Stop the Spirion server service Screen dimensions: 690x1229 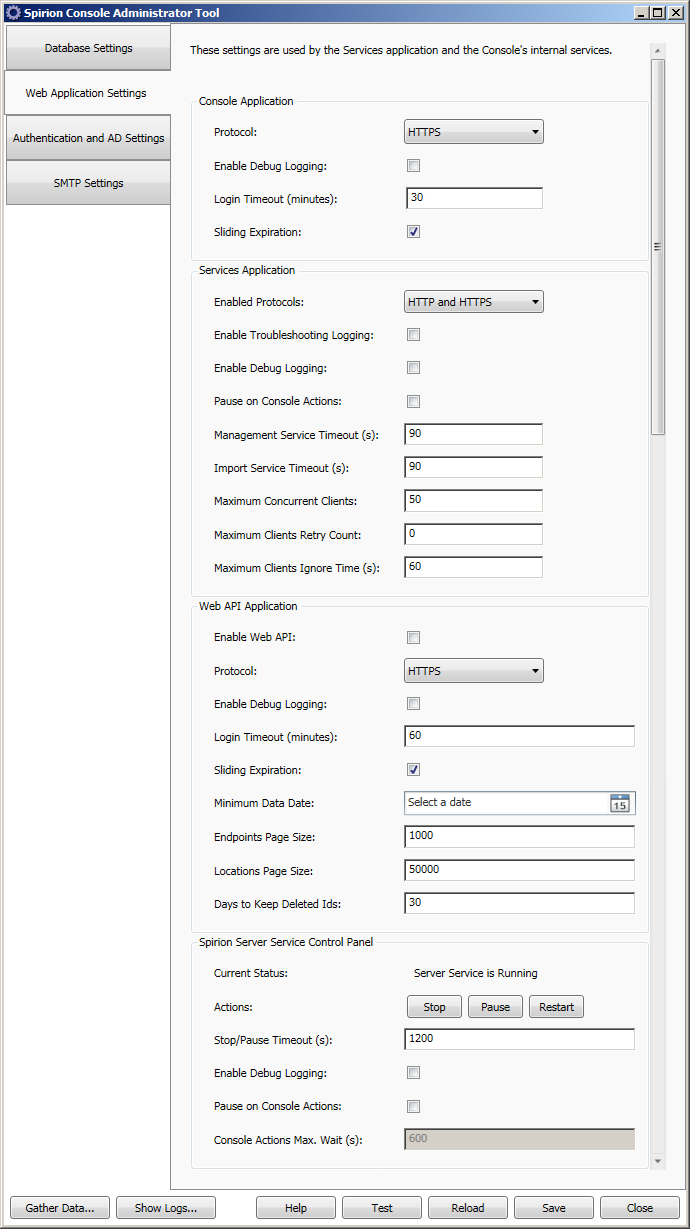coord(434,1007)
